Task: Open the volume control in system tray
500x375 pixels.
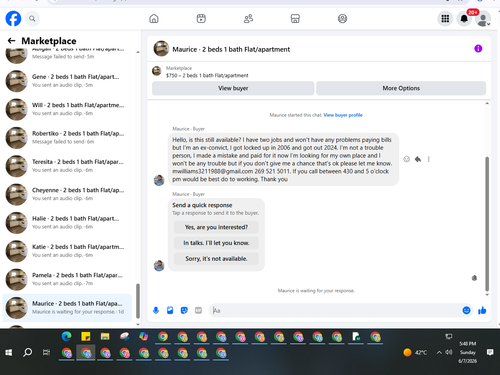Action: coord(449,352)
